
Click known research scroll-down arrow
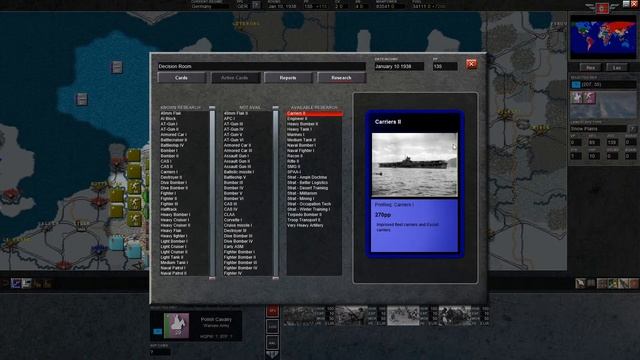click(x=212, y=278)
